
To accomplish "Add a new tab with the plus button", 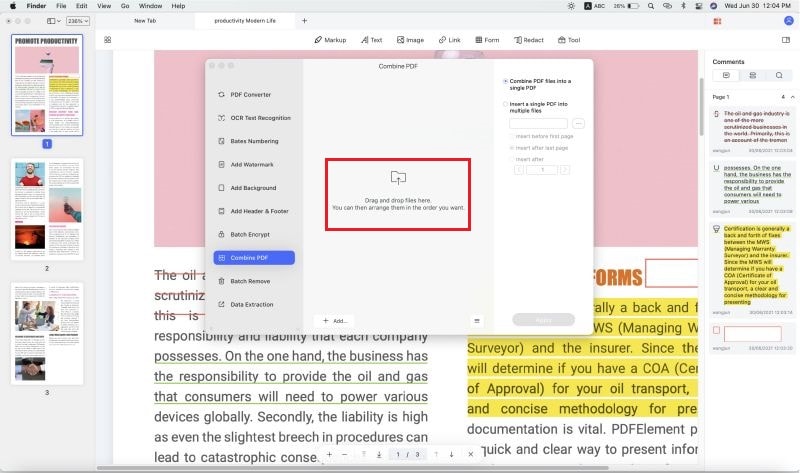I will pyautogui.click(x=305, y=21).
